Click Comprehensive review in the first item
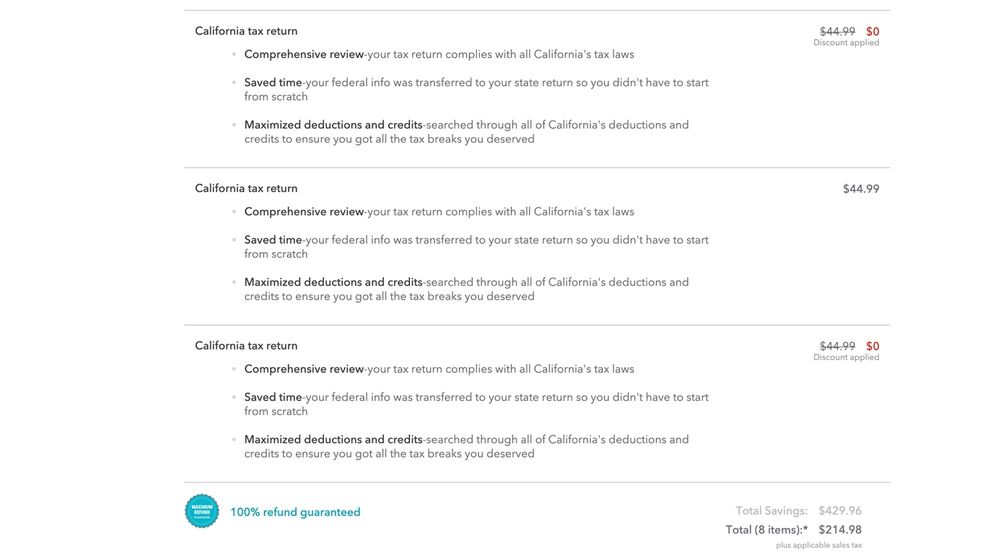 click(x=304, y=54)
